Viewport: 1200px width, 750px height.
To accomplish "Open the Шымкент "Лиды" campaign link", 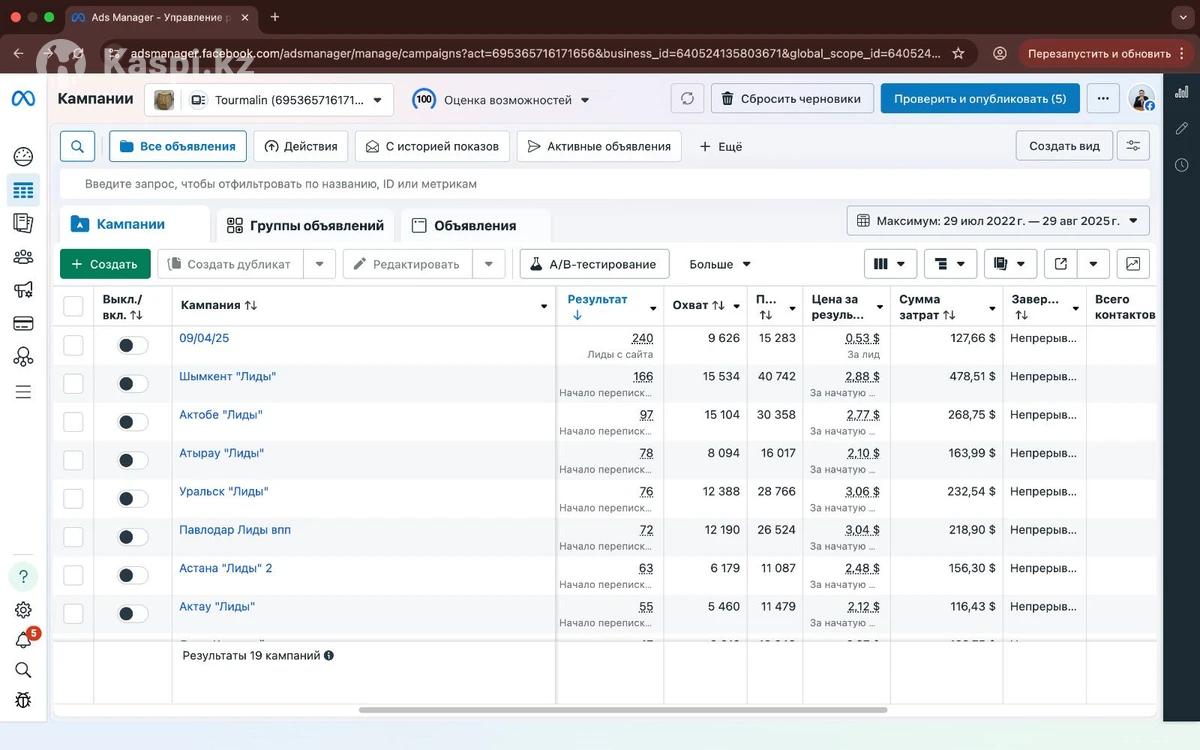I will coord(228,376).
